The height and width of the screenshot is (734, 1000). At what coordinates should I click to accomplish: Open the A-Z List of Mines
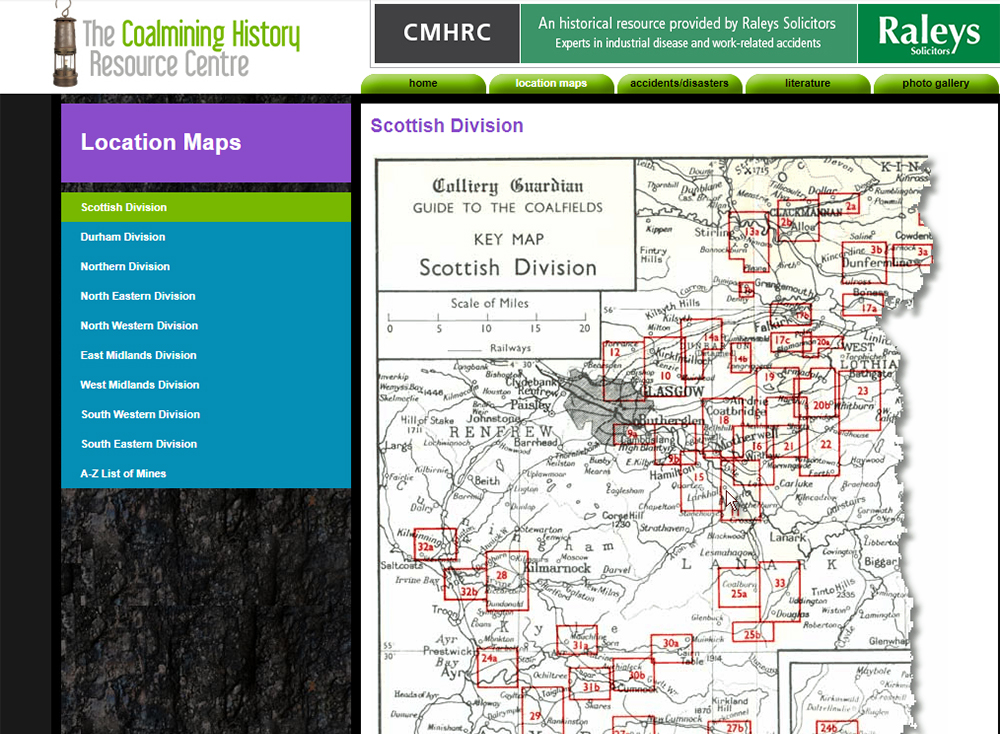pyautogui.click(x=123, y=474)
